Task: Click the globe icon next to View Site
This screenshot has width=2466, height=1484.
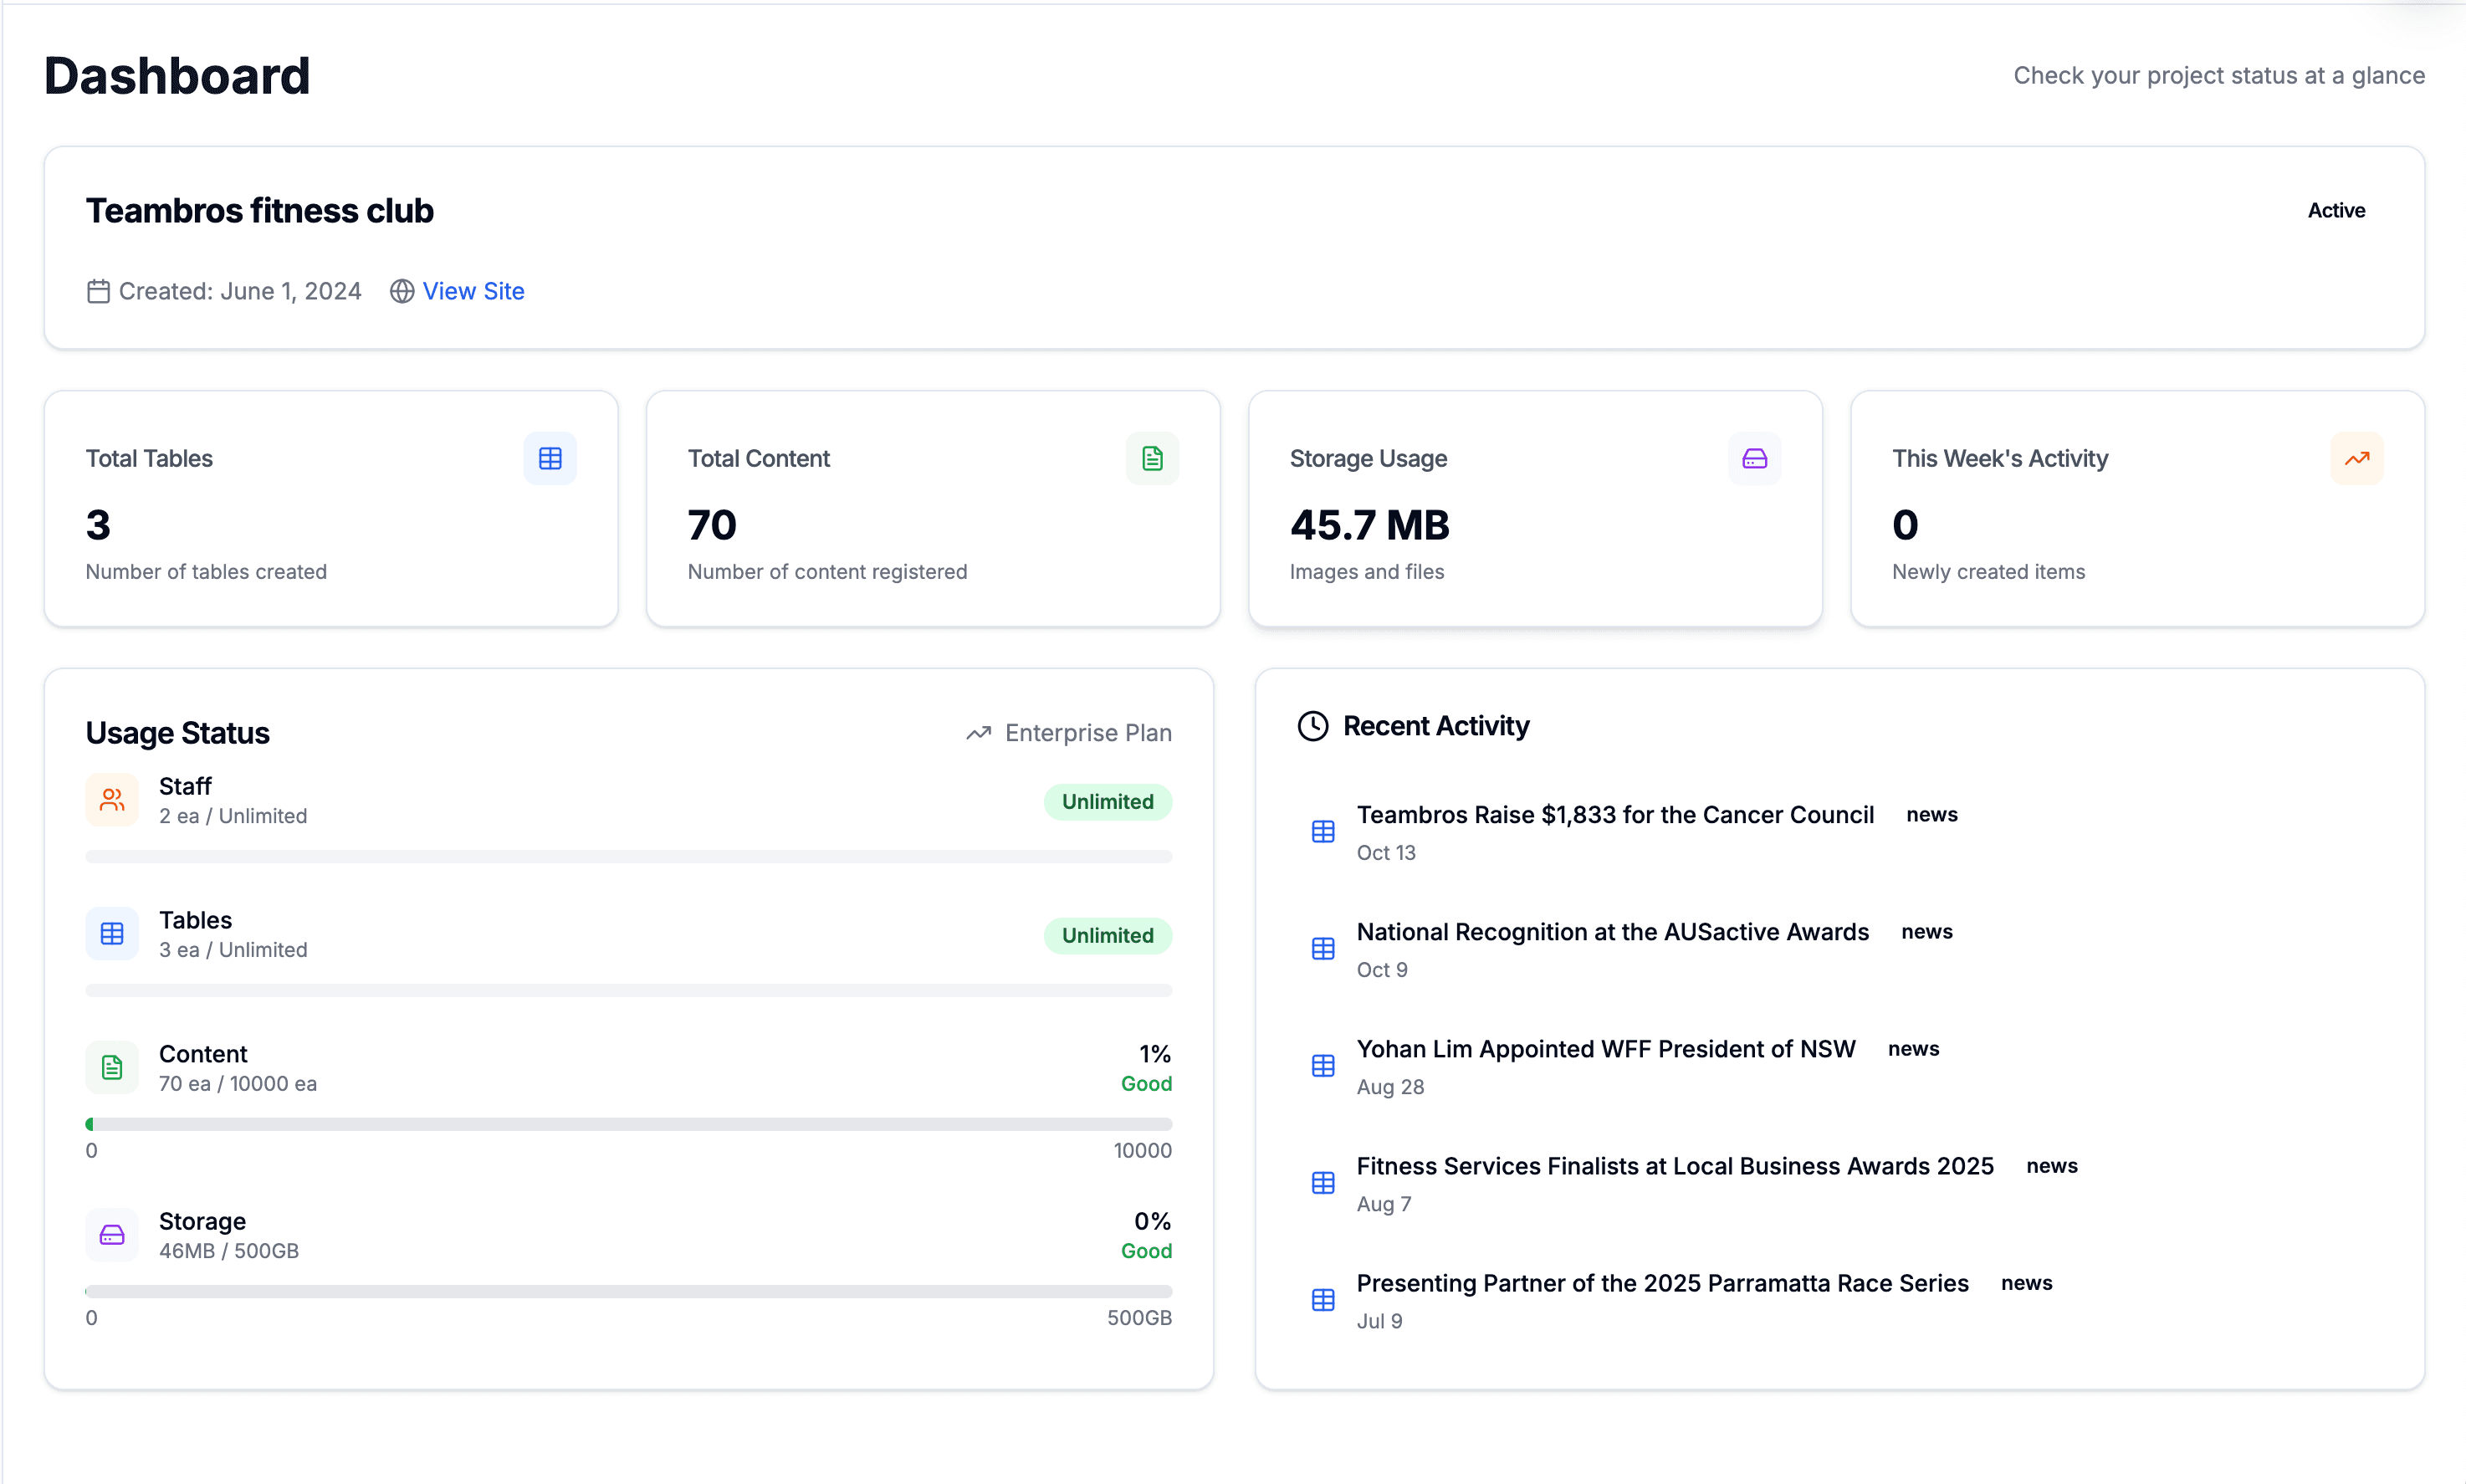Action: pos(402,291)
